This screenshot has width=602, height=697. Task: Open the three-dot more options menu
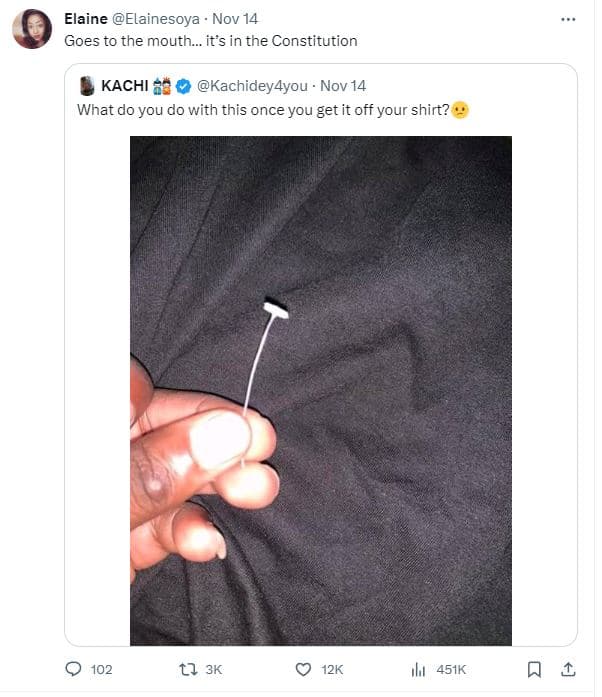[x=568, y=19]
